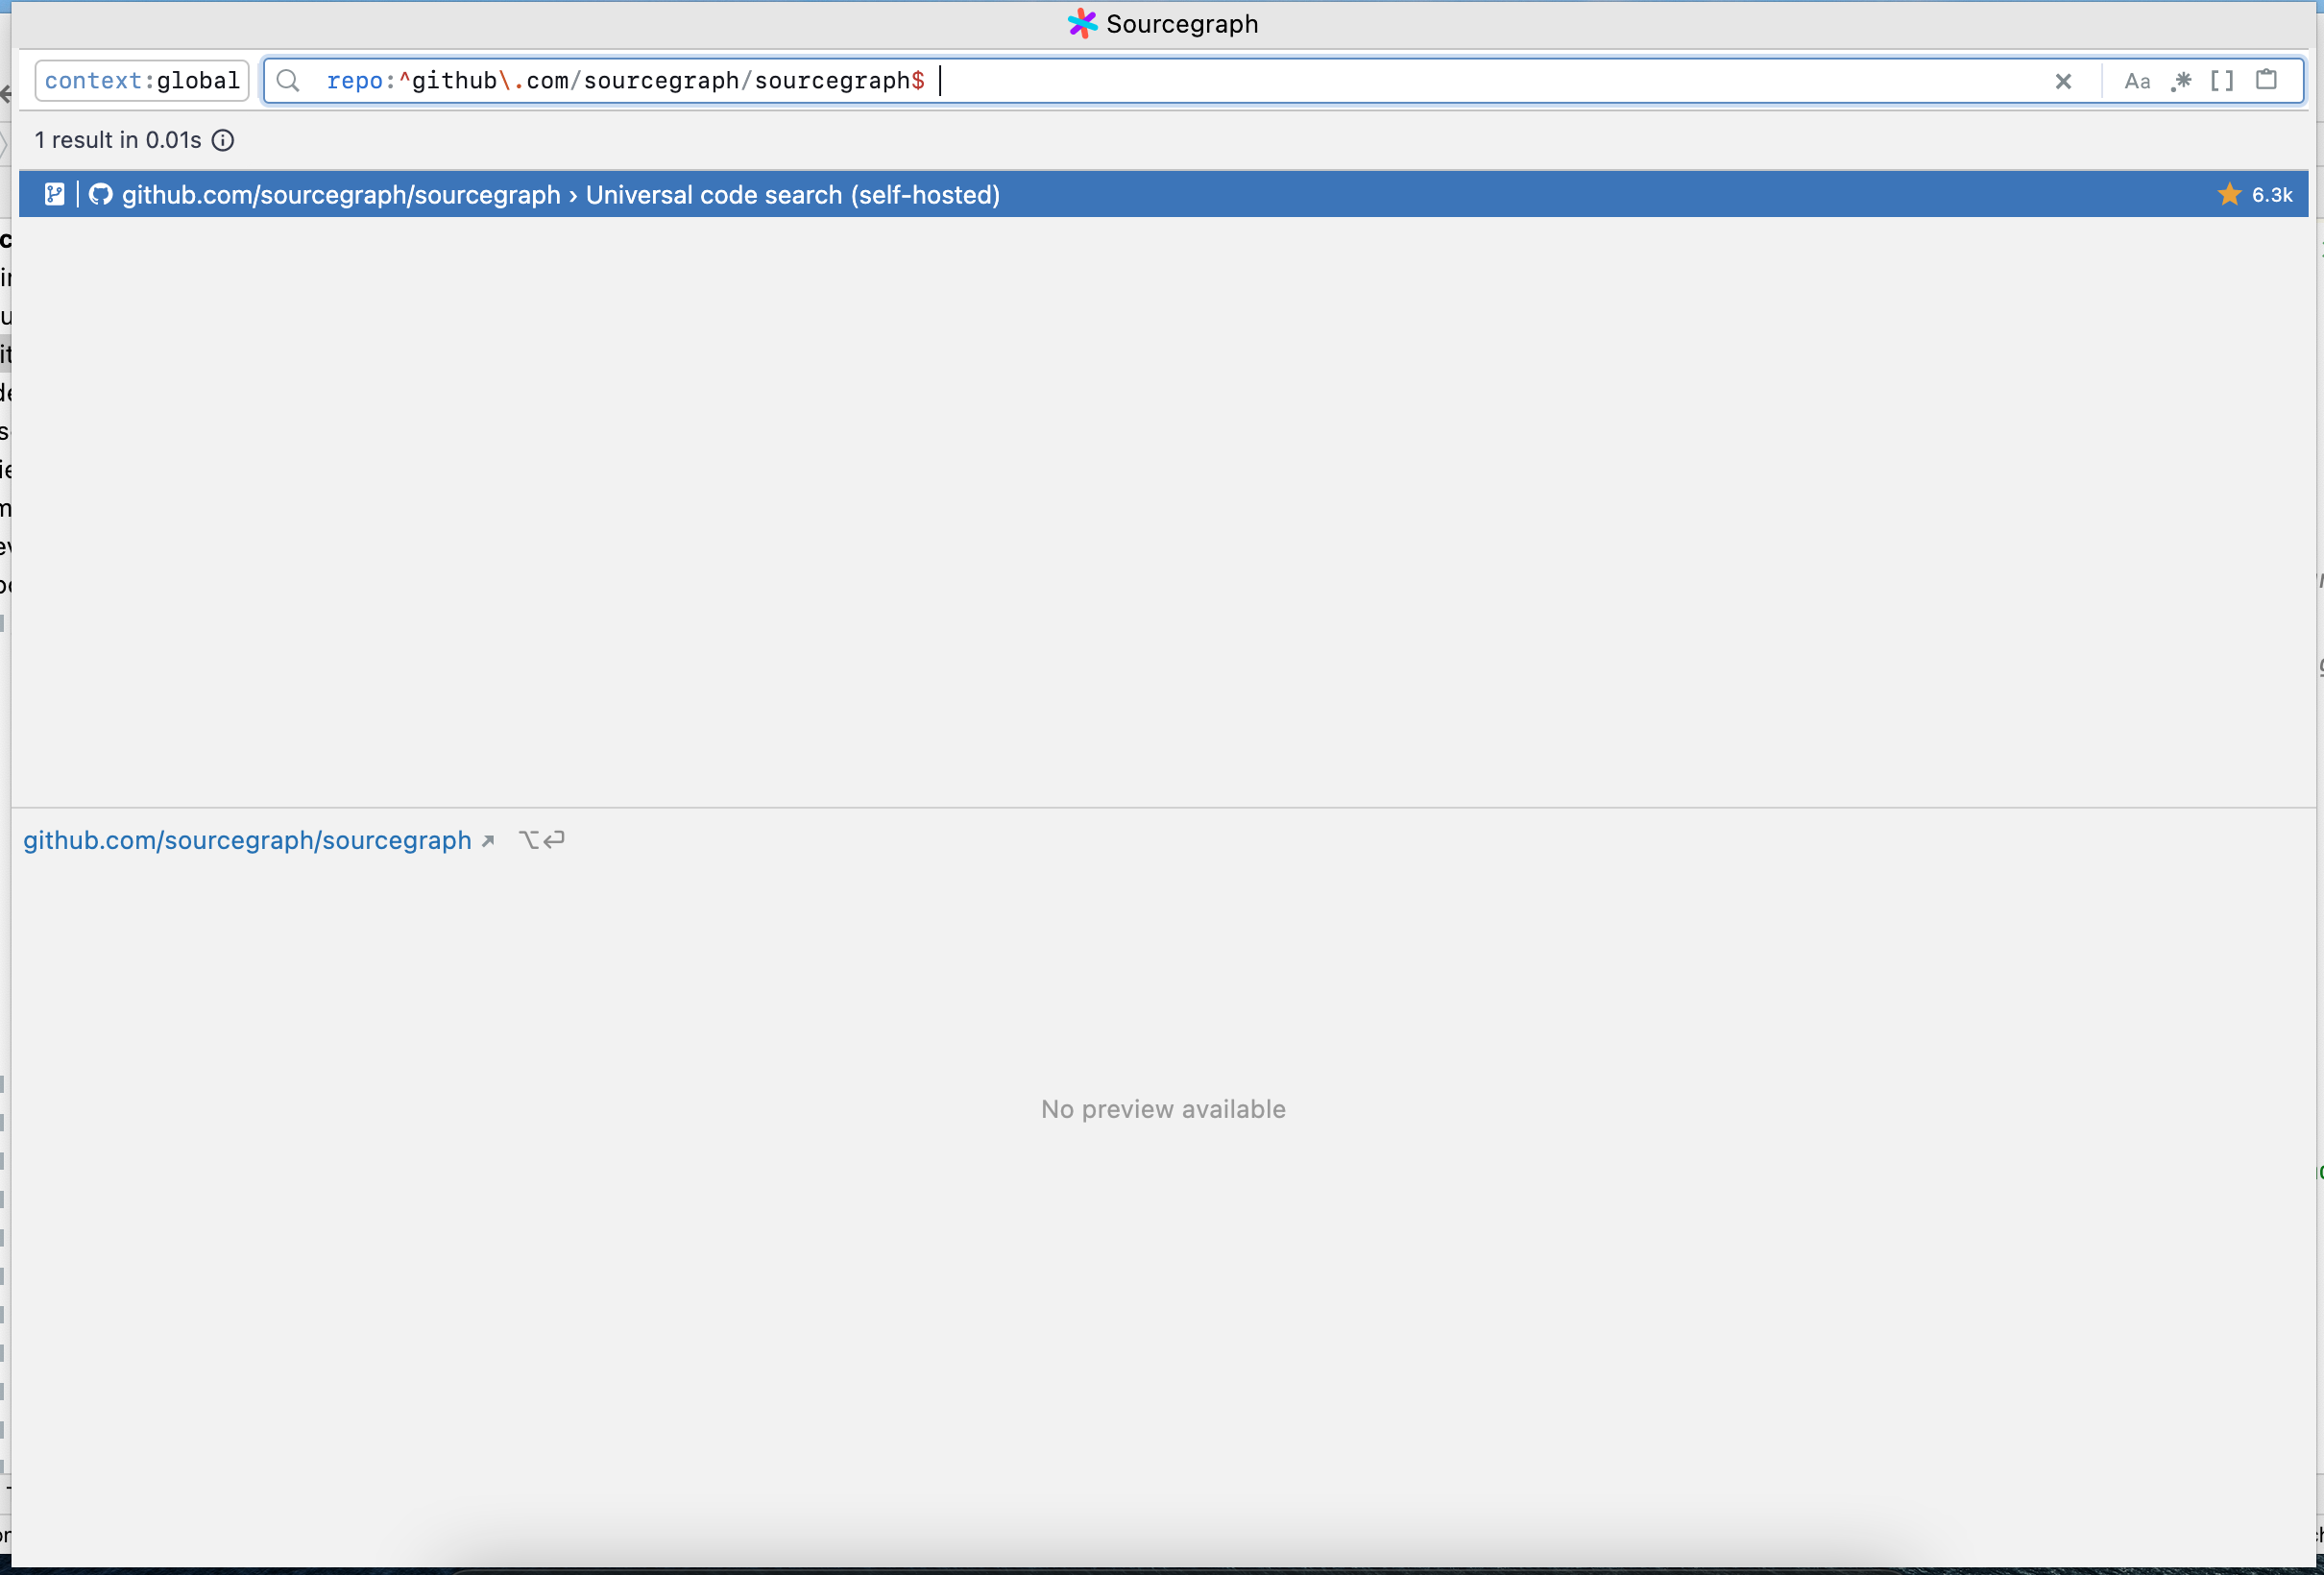Viewport: 2324px width, 1575px height.
Task: Click the 6.3k star count
Action: click(x=2272, y=195)
